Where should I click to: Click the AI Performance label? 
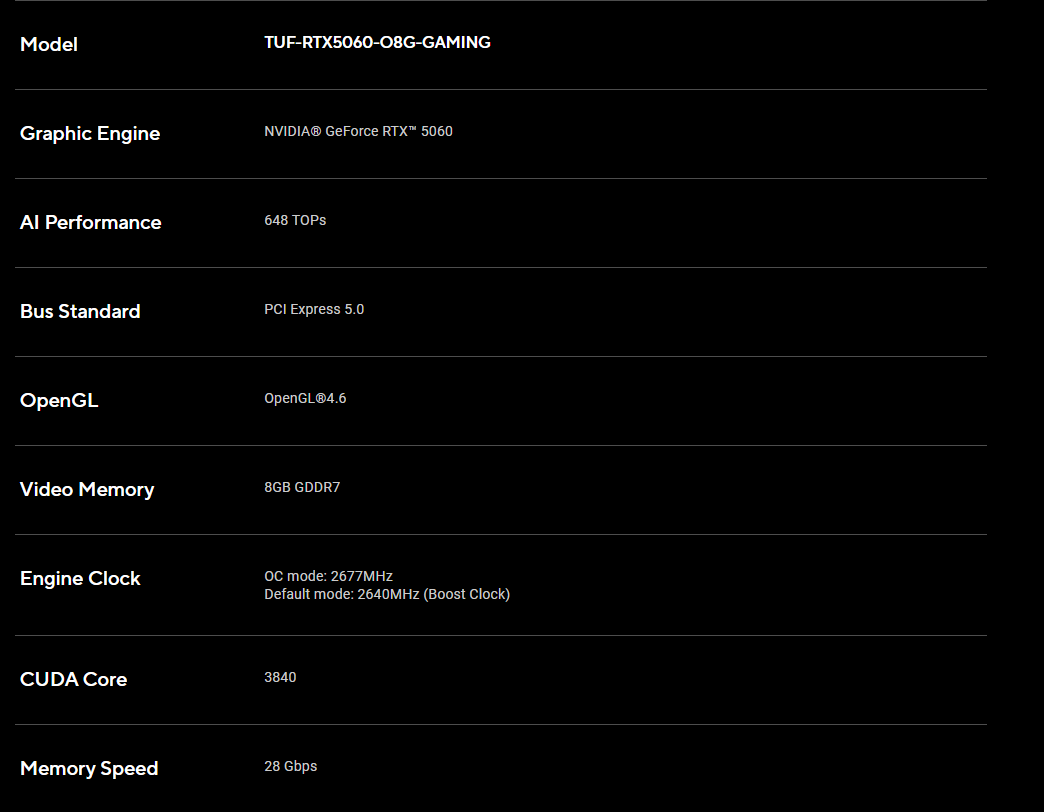[90, 222]
